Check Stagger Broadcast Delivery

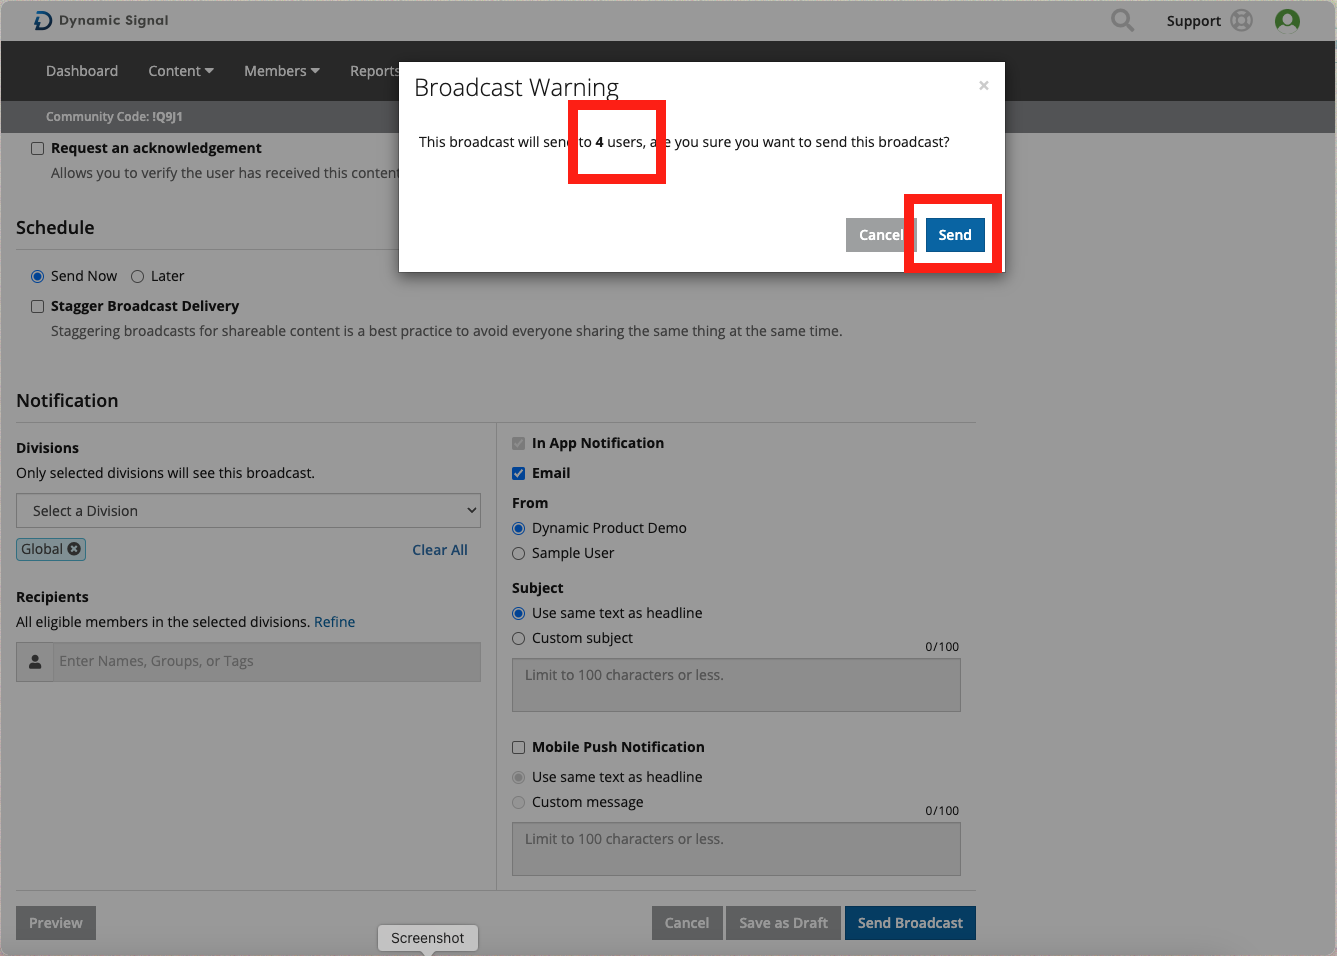coord(38,306)
